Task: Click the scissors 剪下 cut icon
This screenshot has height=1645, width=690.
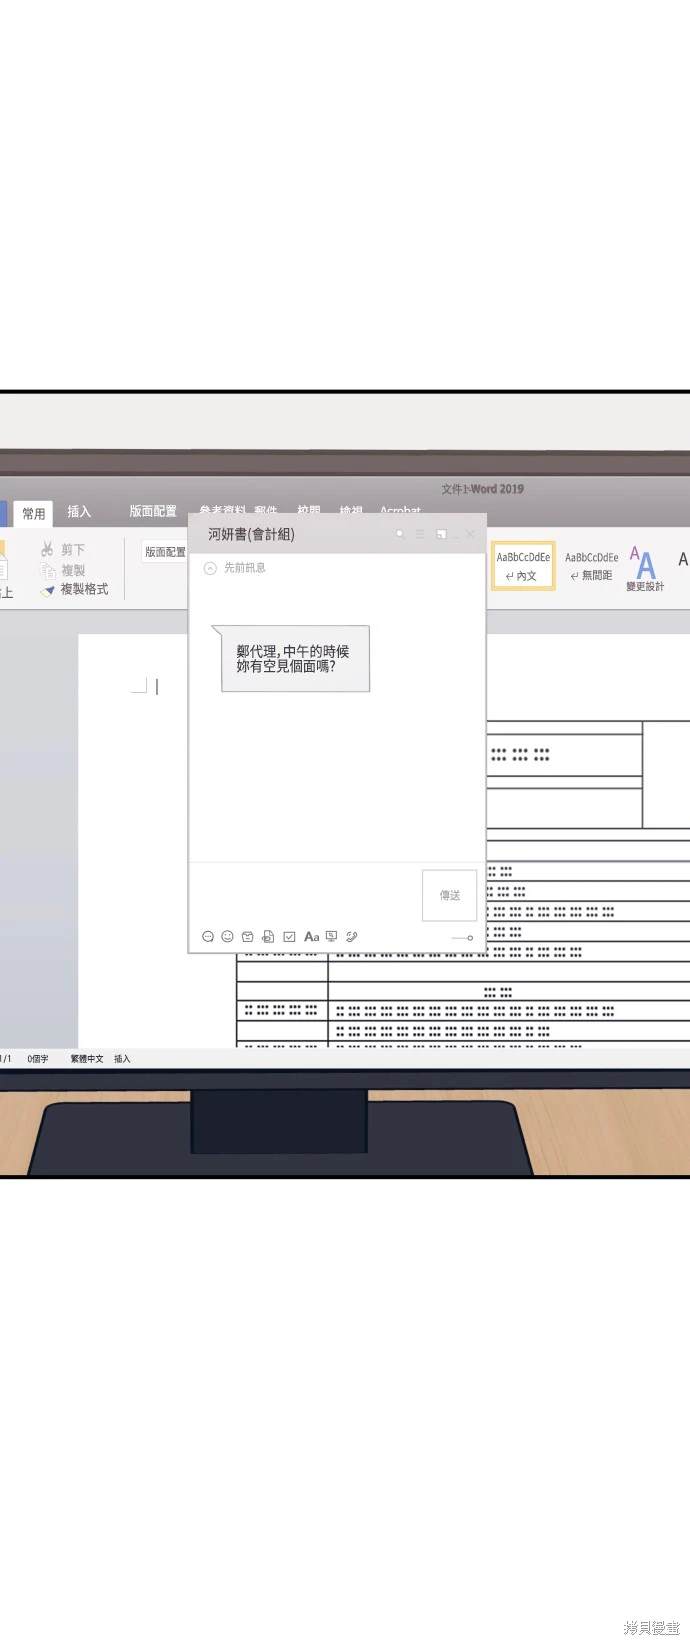Action: tap(47, 549)
